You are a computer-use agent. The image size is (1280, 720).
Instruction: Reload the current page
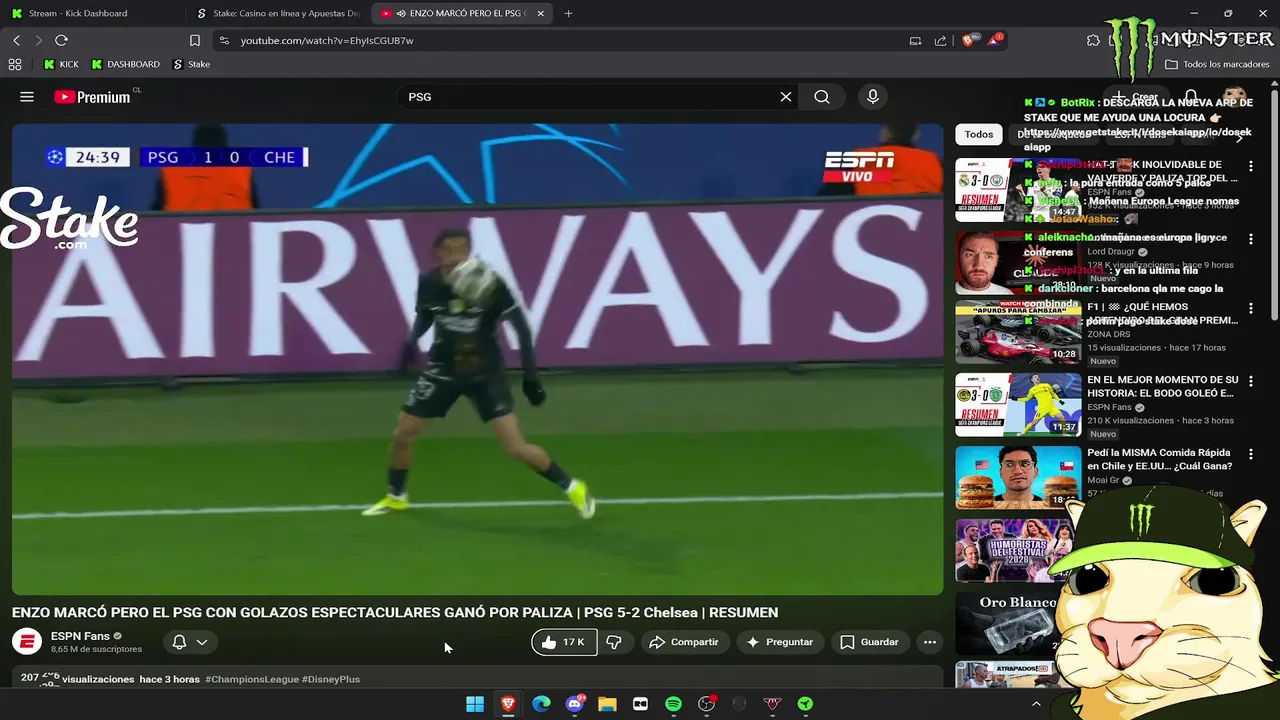point(61,40)
